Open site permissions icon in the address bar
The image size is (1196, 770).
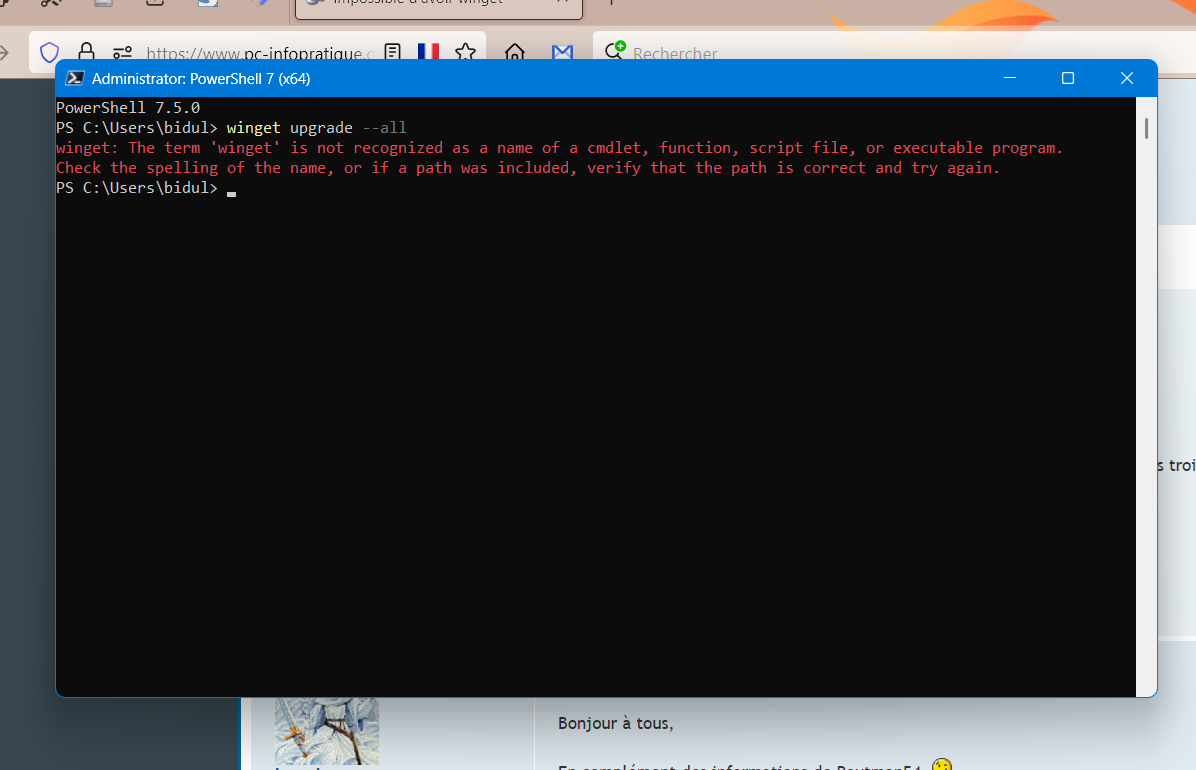(122, 52)
